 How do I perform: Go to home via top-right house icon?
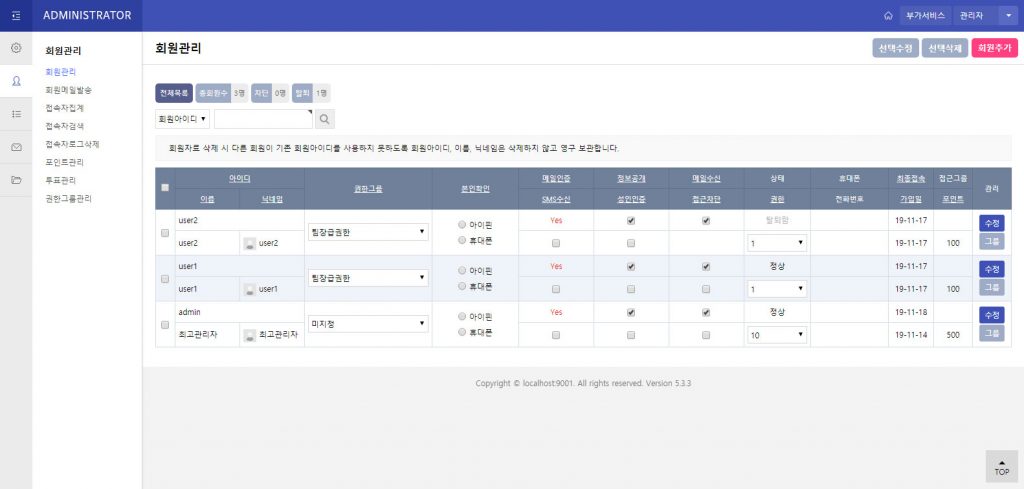coord(887,16)
